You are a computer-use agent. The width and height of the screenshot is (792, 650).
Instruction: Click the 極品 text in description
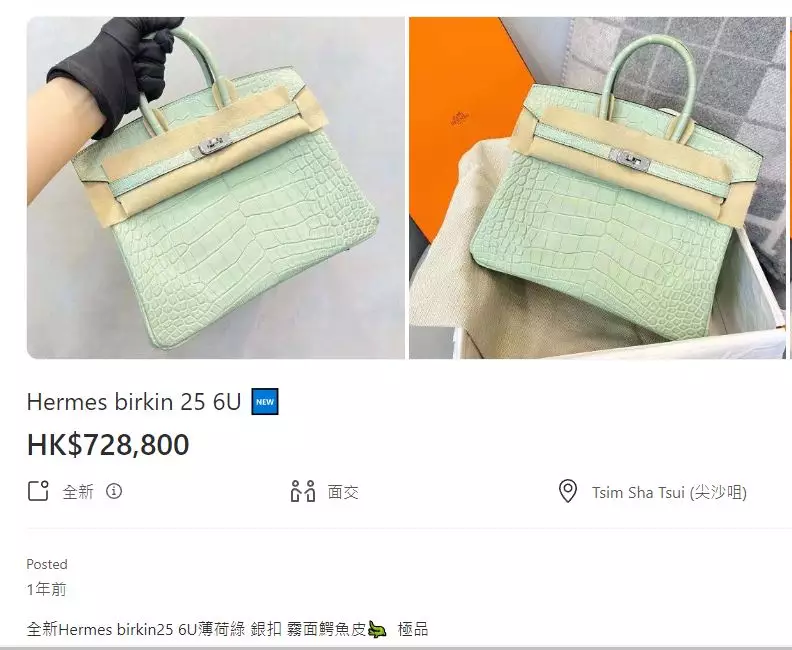(x=413, y=629)
